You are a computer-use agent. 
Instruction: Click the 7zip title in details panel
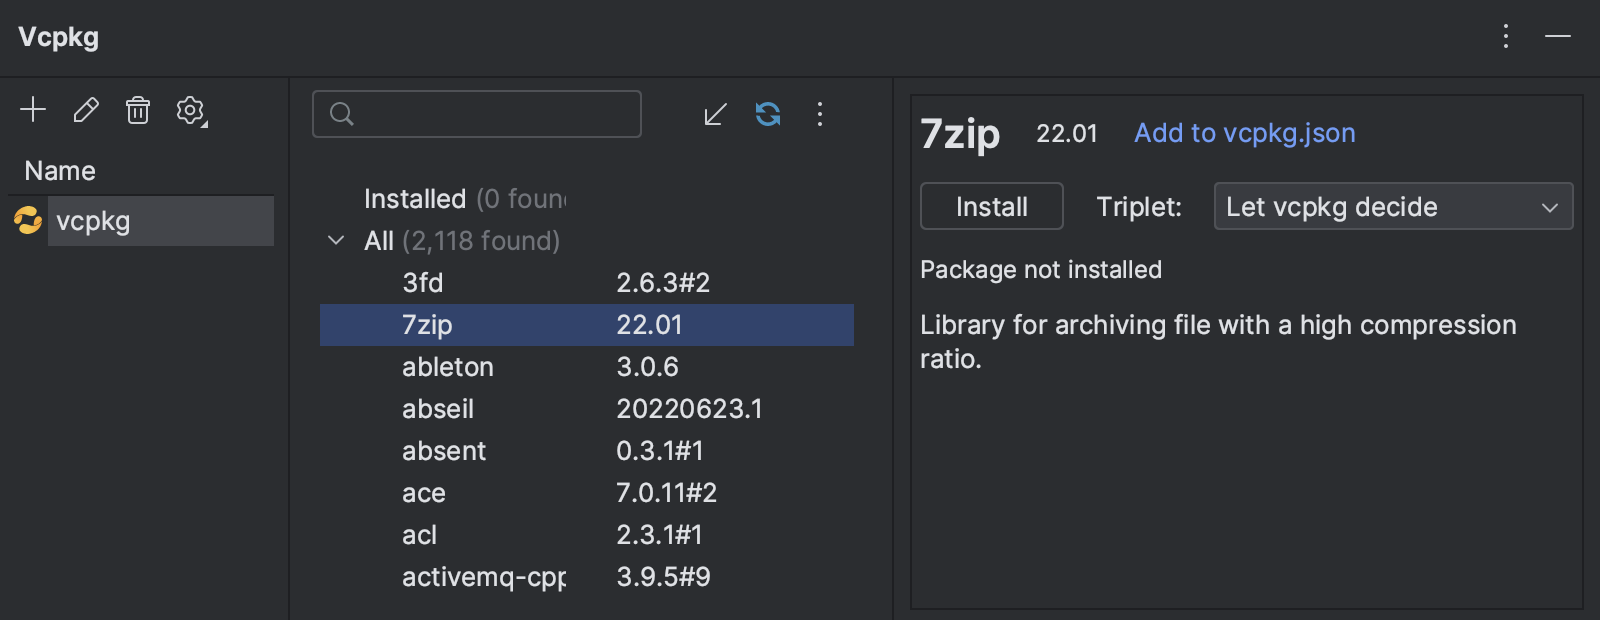pyautogui.click(x=960, y=134)
